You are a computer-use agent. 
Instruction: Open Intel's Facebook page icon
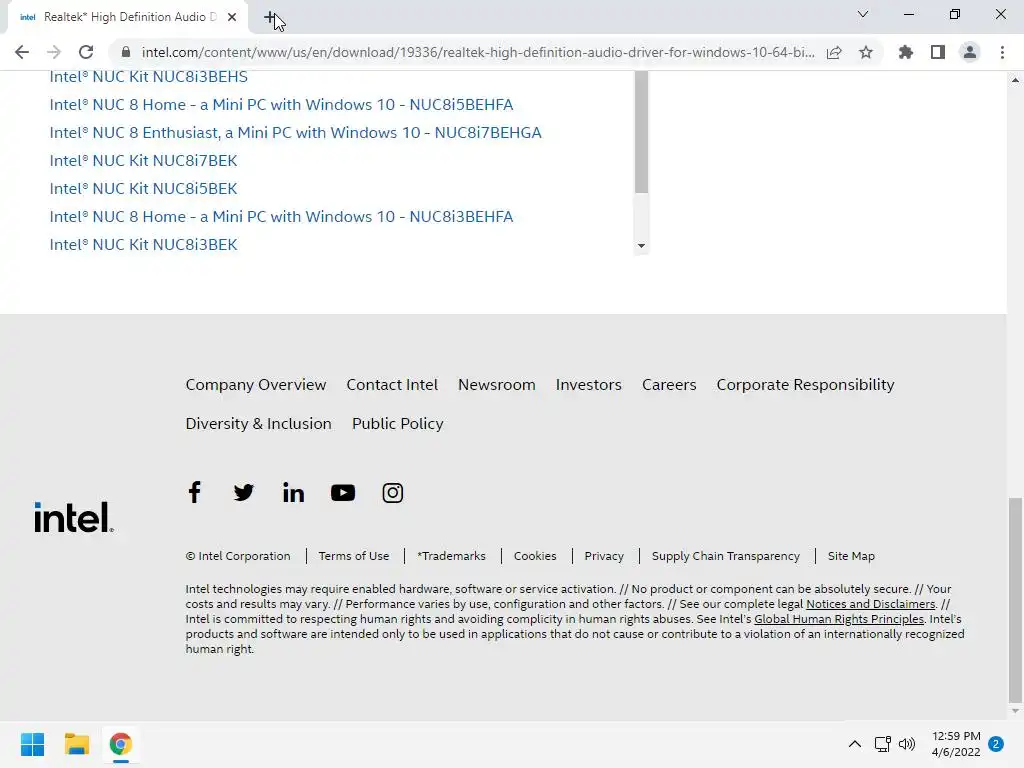point(194,492)
